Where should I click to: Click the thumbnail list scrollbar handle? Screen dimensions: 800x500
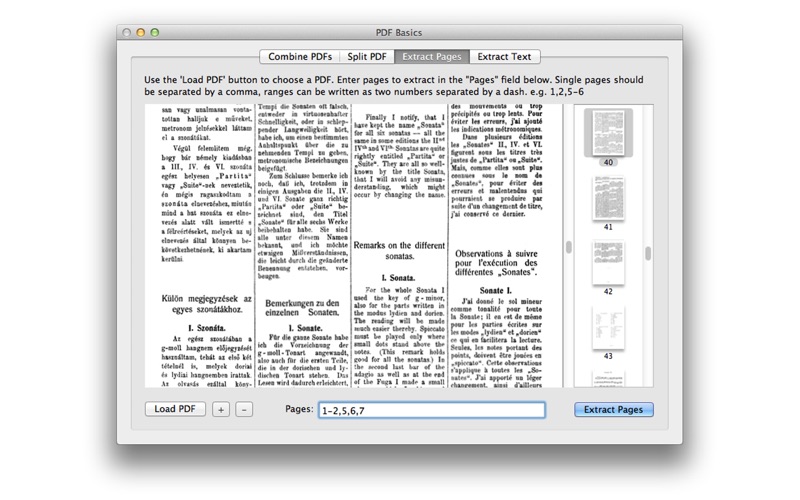pos(648,254)
